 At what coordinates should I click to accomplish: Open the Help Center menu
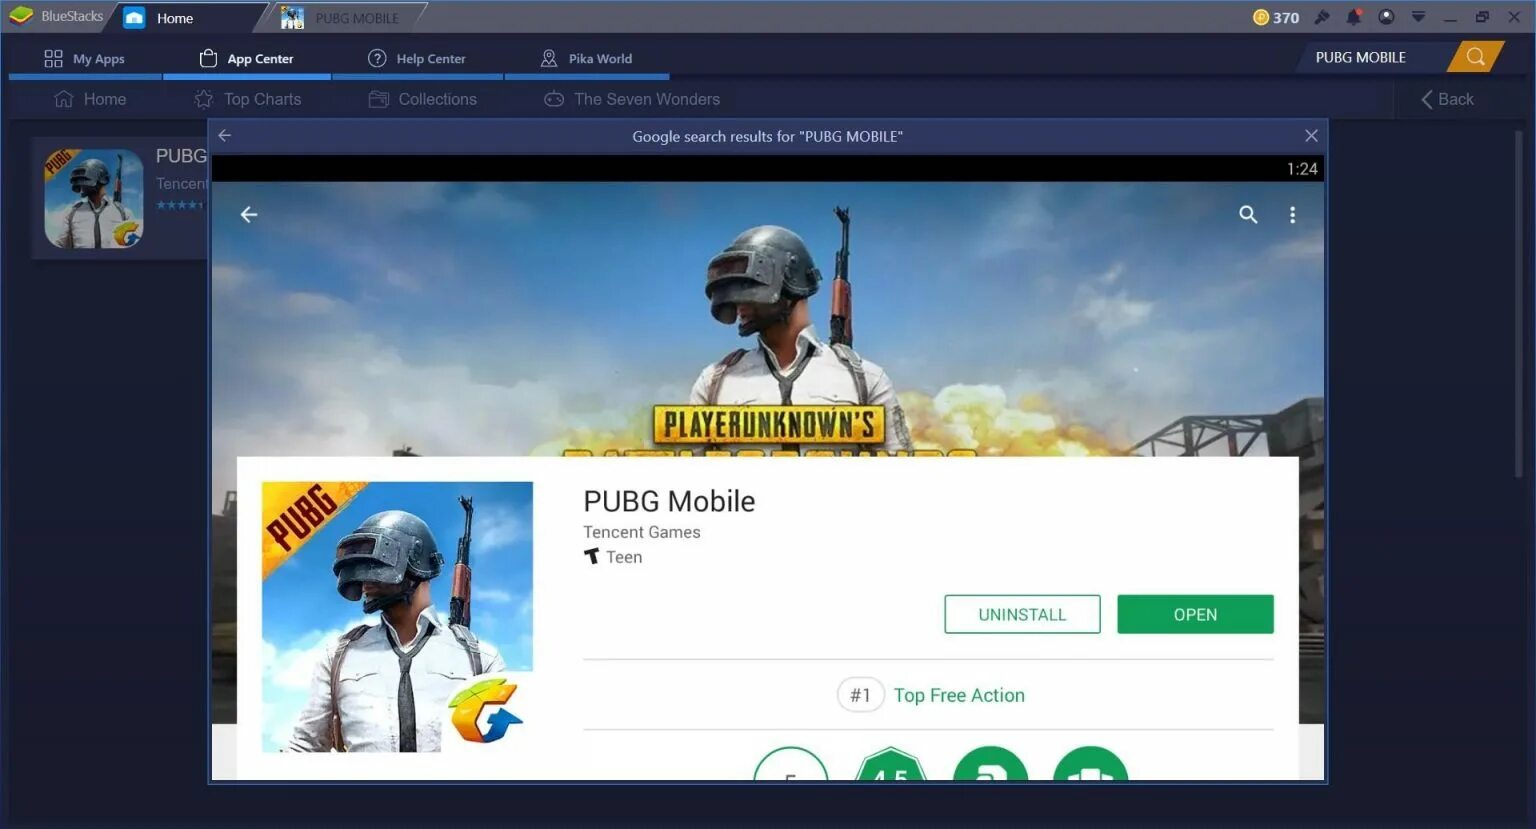(x=418, y=57)
